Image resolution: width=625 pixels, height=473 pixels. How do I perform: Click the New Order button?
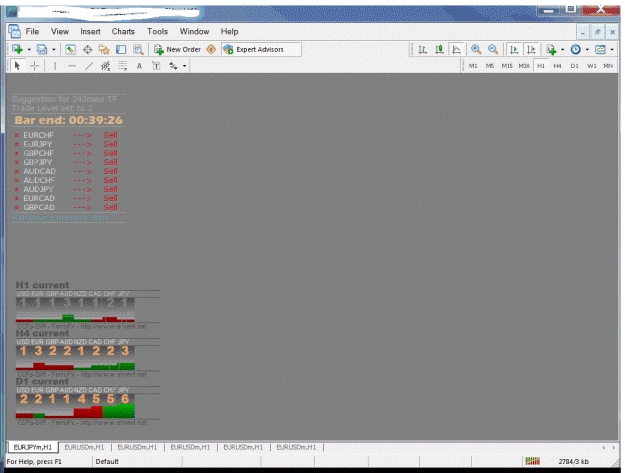click(177, 49)
